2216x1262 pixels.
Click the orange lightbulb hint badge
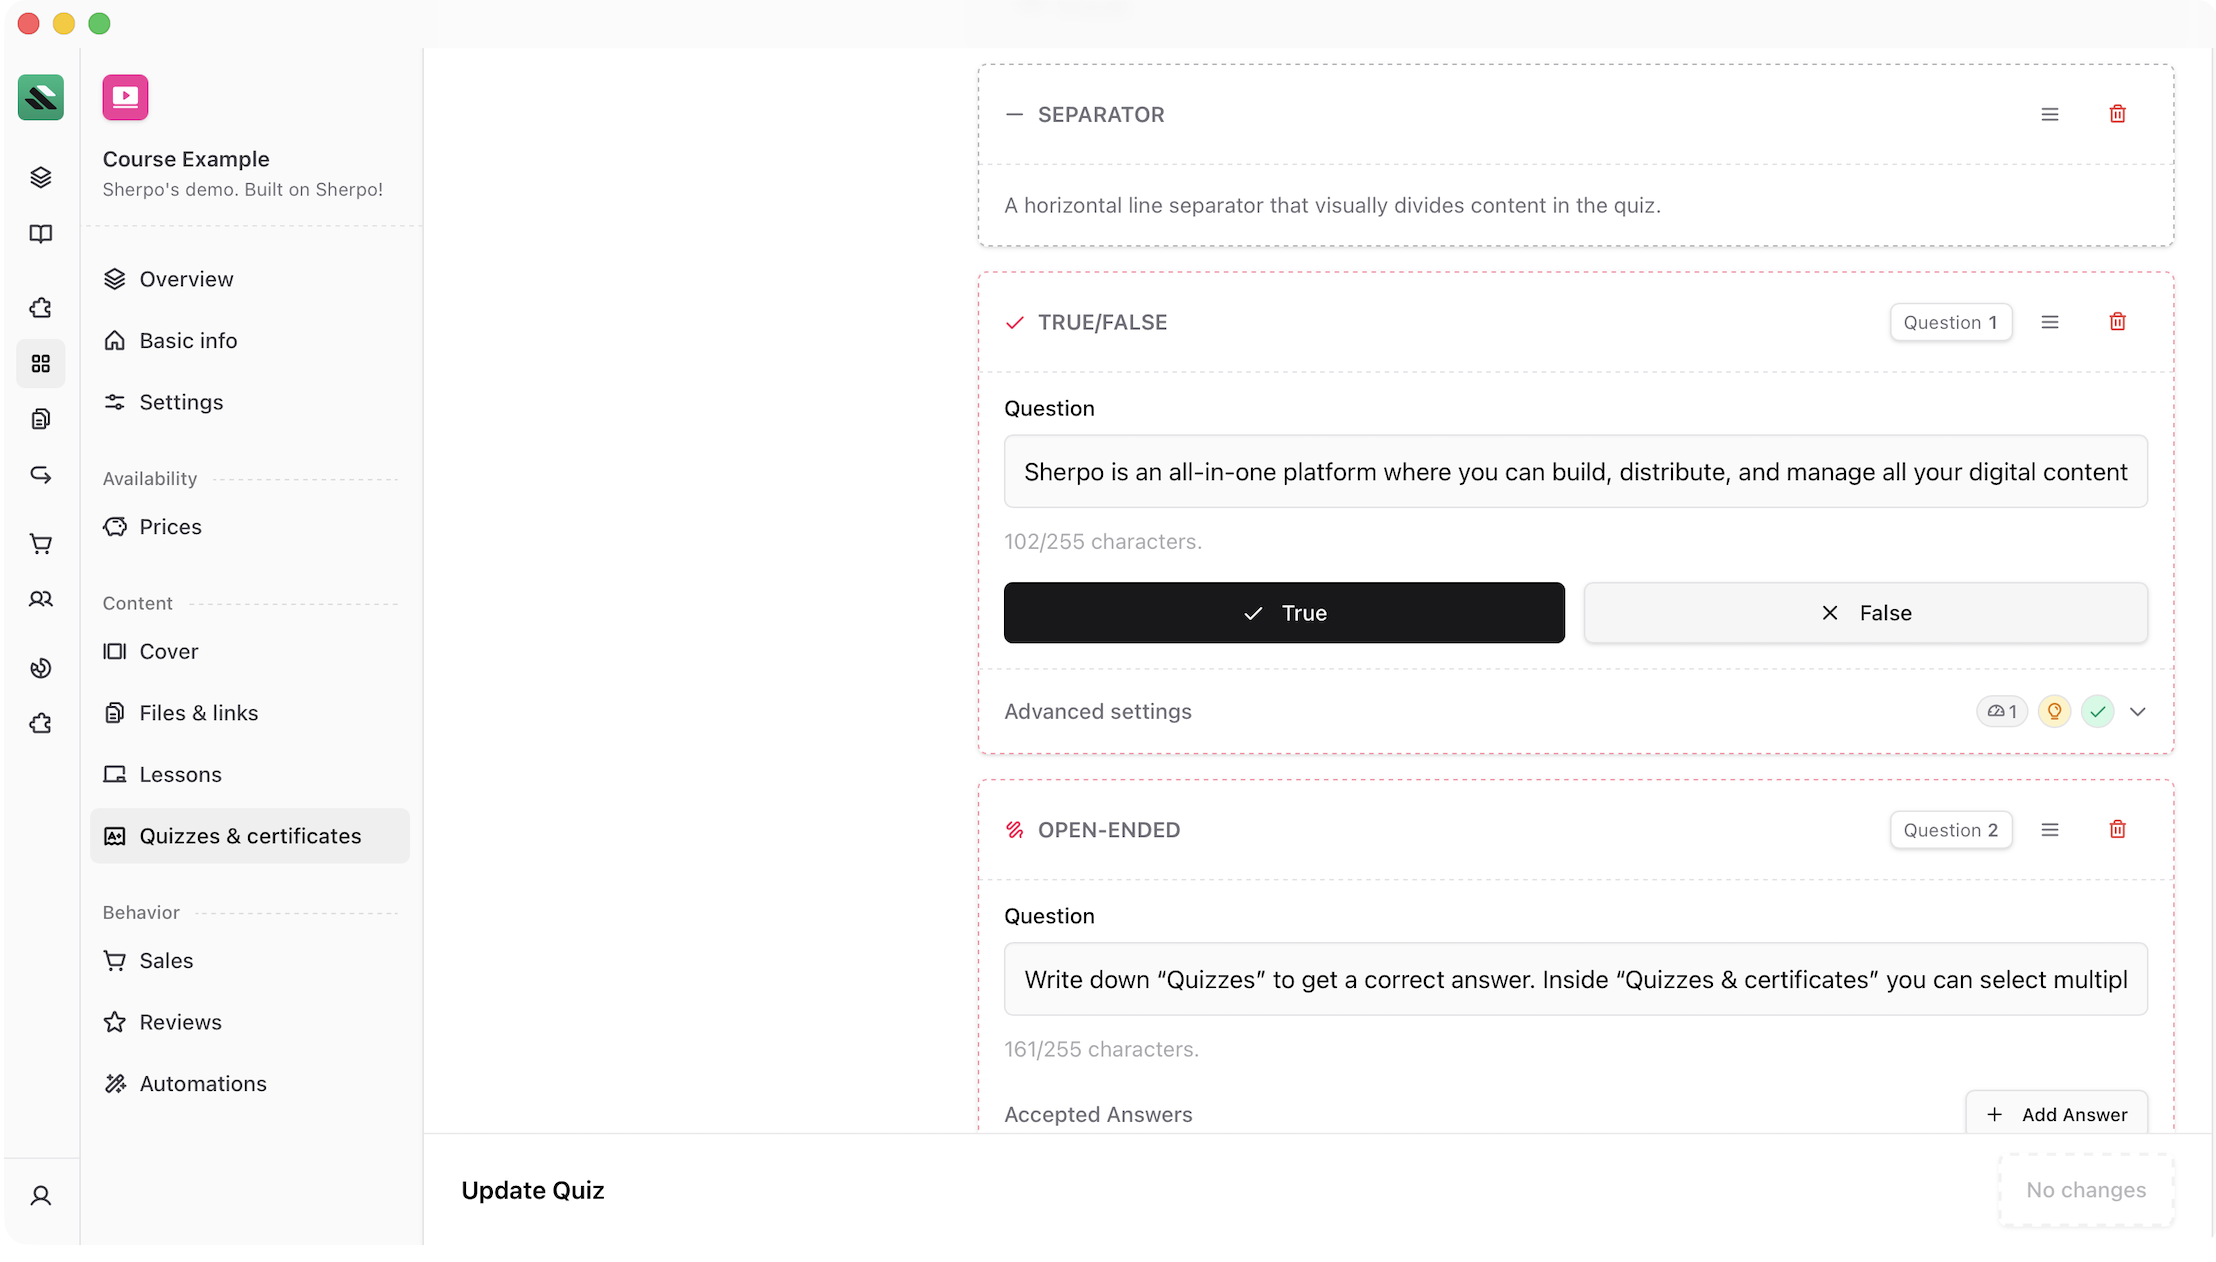click(2054, 712)
